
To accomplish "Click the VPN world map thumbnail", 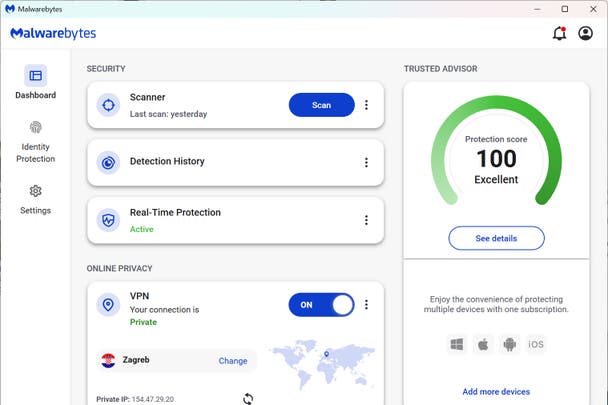I will pos(322,364).
